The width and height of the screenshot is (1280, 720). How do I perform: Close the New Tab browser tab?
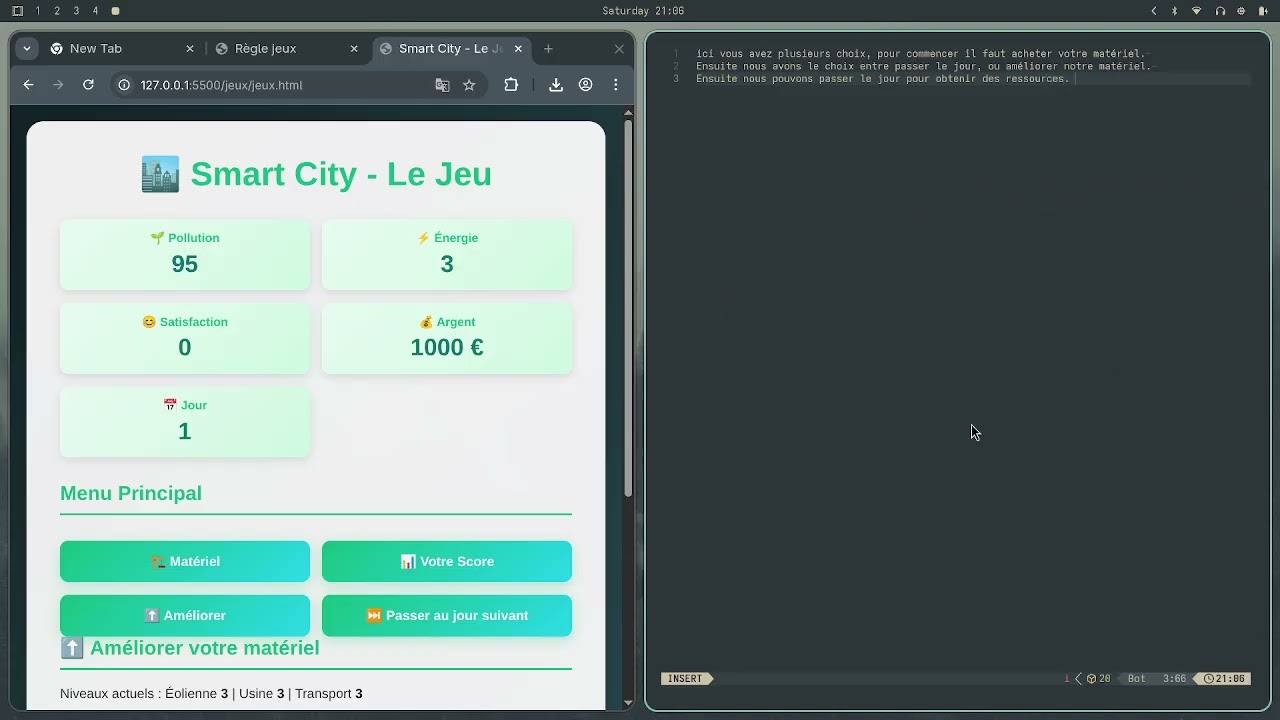point(190,49)
